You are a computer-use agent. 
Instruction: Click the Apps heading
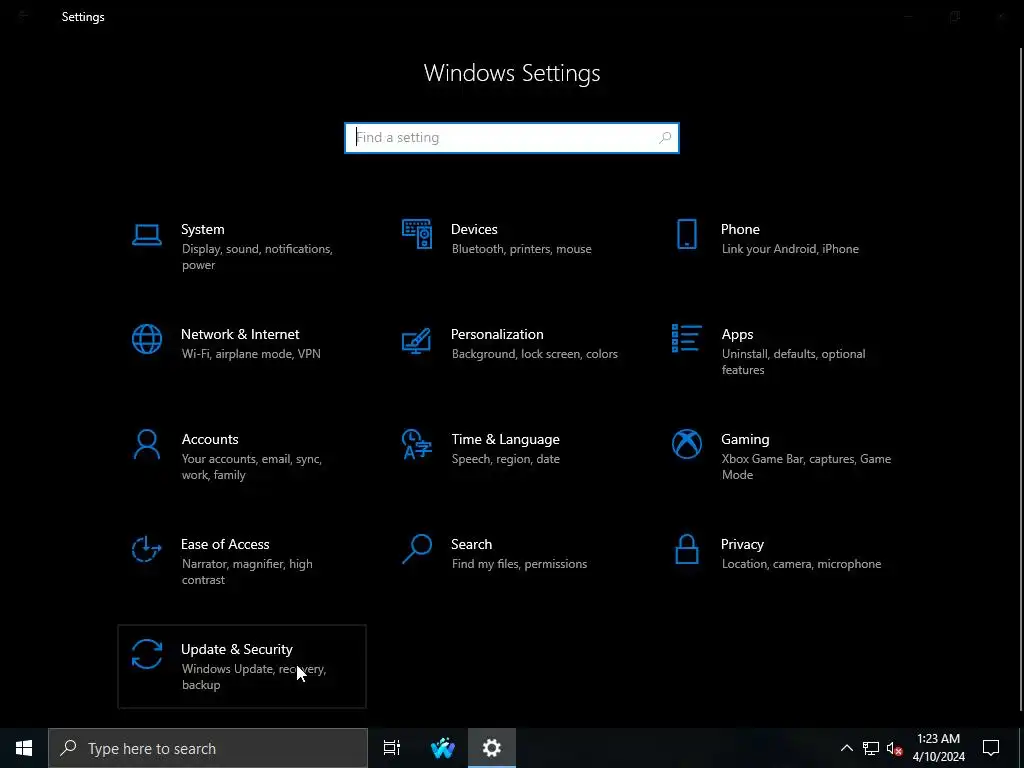(x=737, y=334)
